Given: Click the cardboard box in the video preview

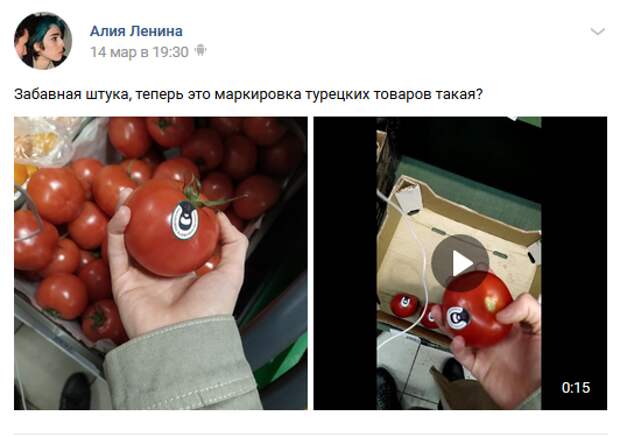Looking at the screenshot, I should (459, 237).
